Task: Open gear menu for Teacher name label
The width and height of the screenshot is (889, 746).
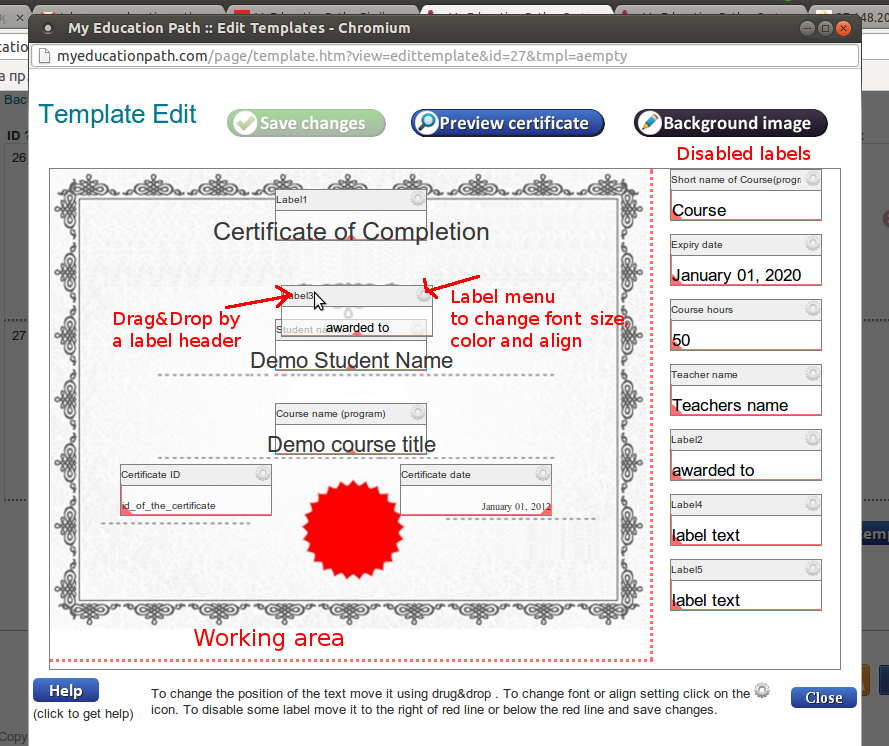Action: point(812,374)
